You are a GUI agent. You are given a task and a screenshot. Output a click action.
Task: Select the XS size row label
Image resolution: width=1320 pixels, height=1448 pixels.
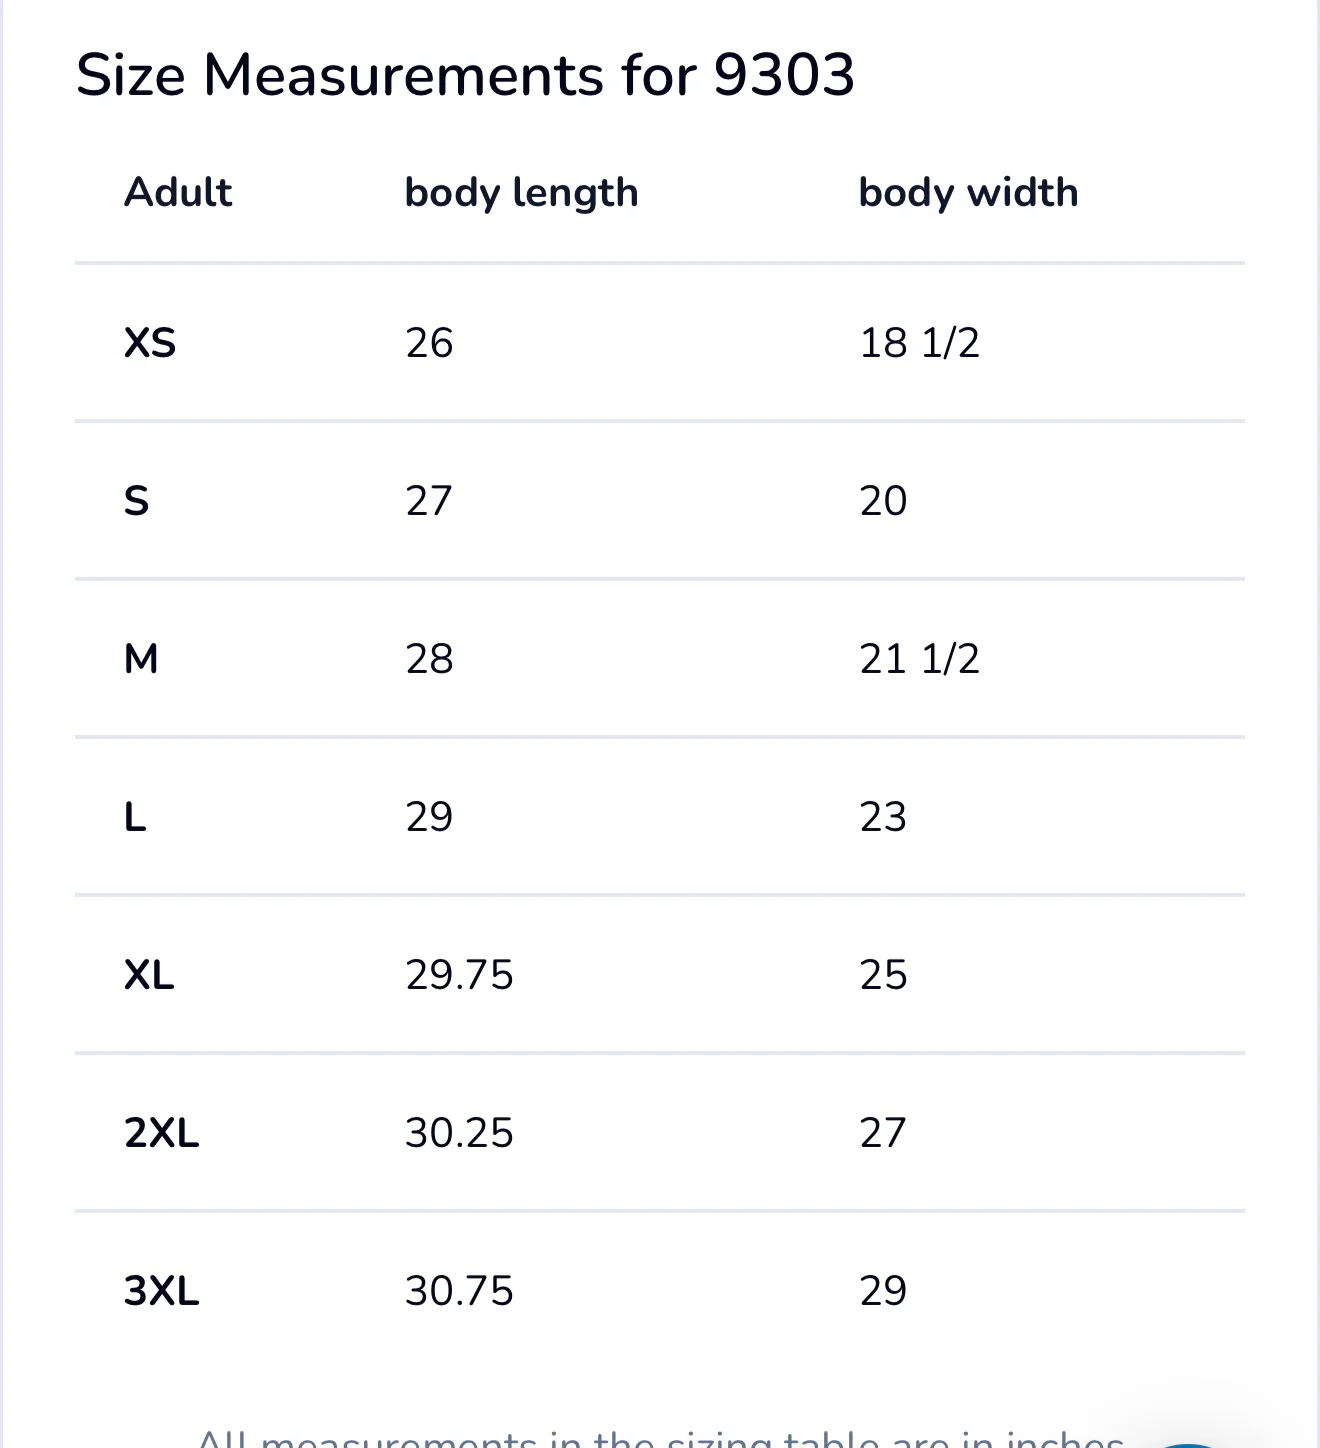click(150, 343)
